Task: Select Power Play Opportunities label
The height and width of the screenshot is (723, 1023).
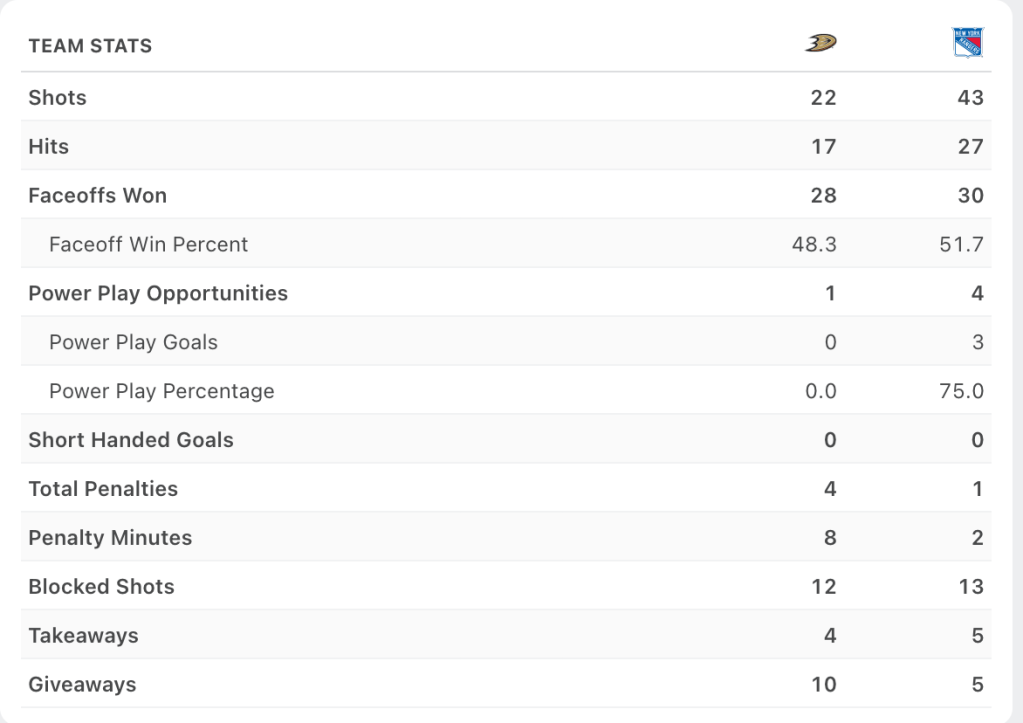Action: [x=158, y=294]
